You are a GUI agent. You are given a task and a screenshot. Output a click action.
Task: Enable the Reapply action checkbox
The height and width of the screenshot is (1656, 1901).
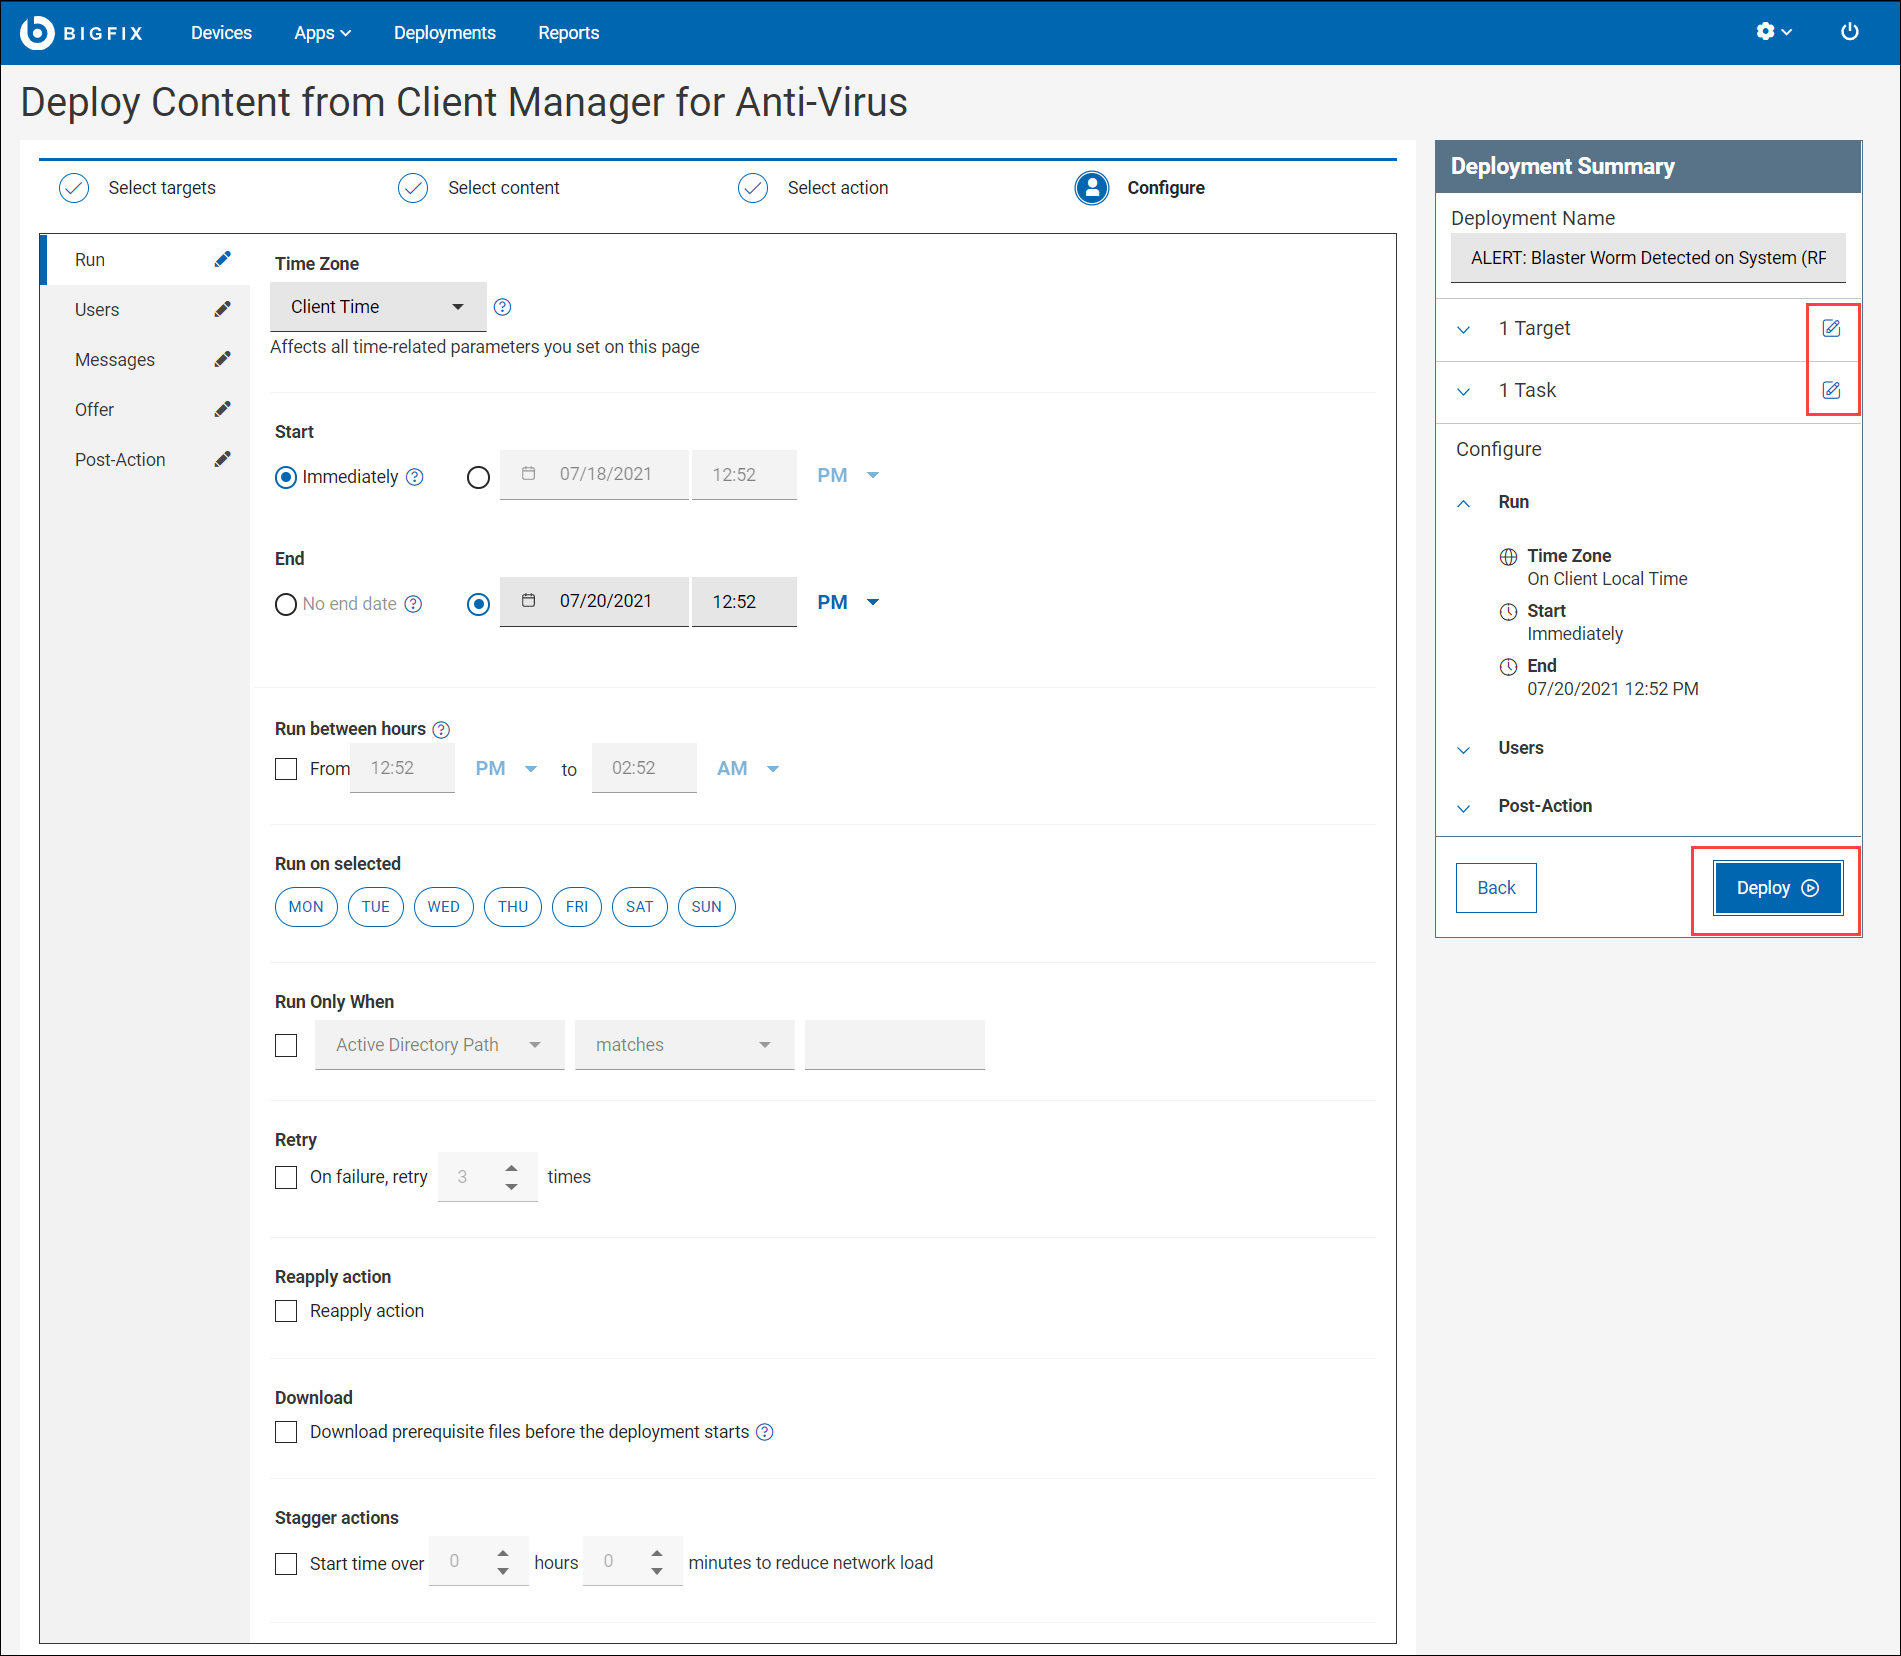pyautogui.click(x=286, y=1311)
